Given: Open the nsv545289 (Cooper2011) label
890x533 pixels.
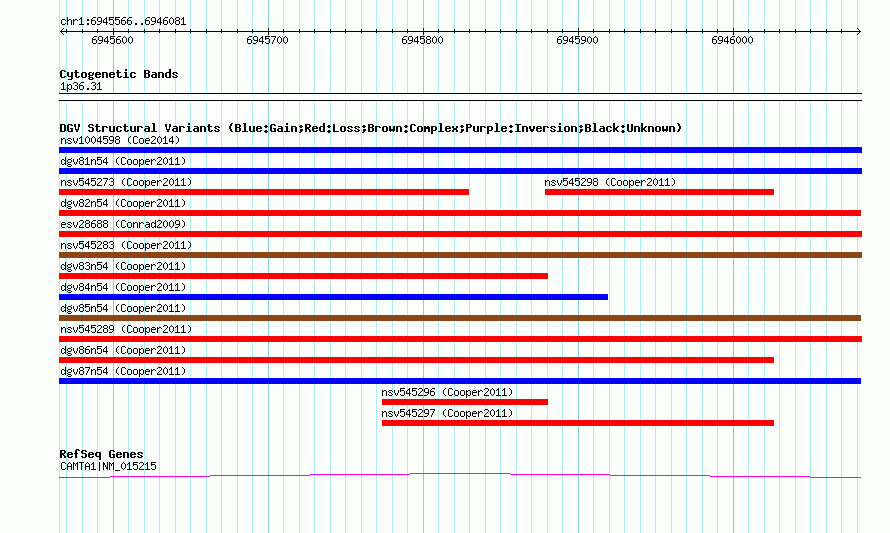Looking at the screenshot, I should [126, 329].
